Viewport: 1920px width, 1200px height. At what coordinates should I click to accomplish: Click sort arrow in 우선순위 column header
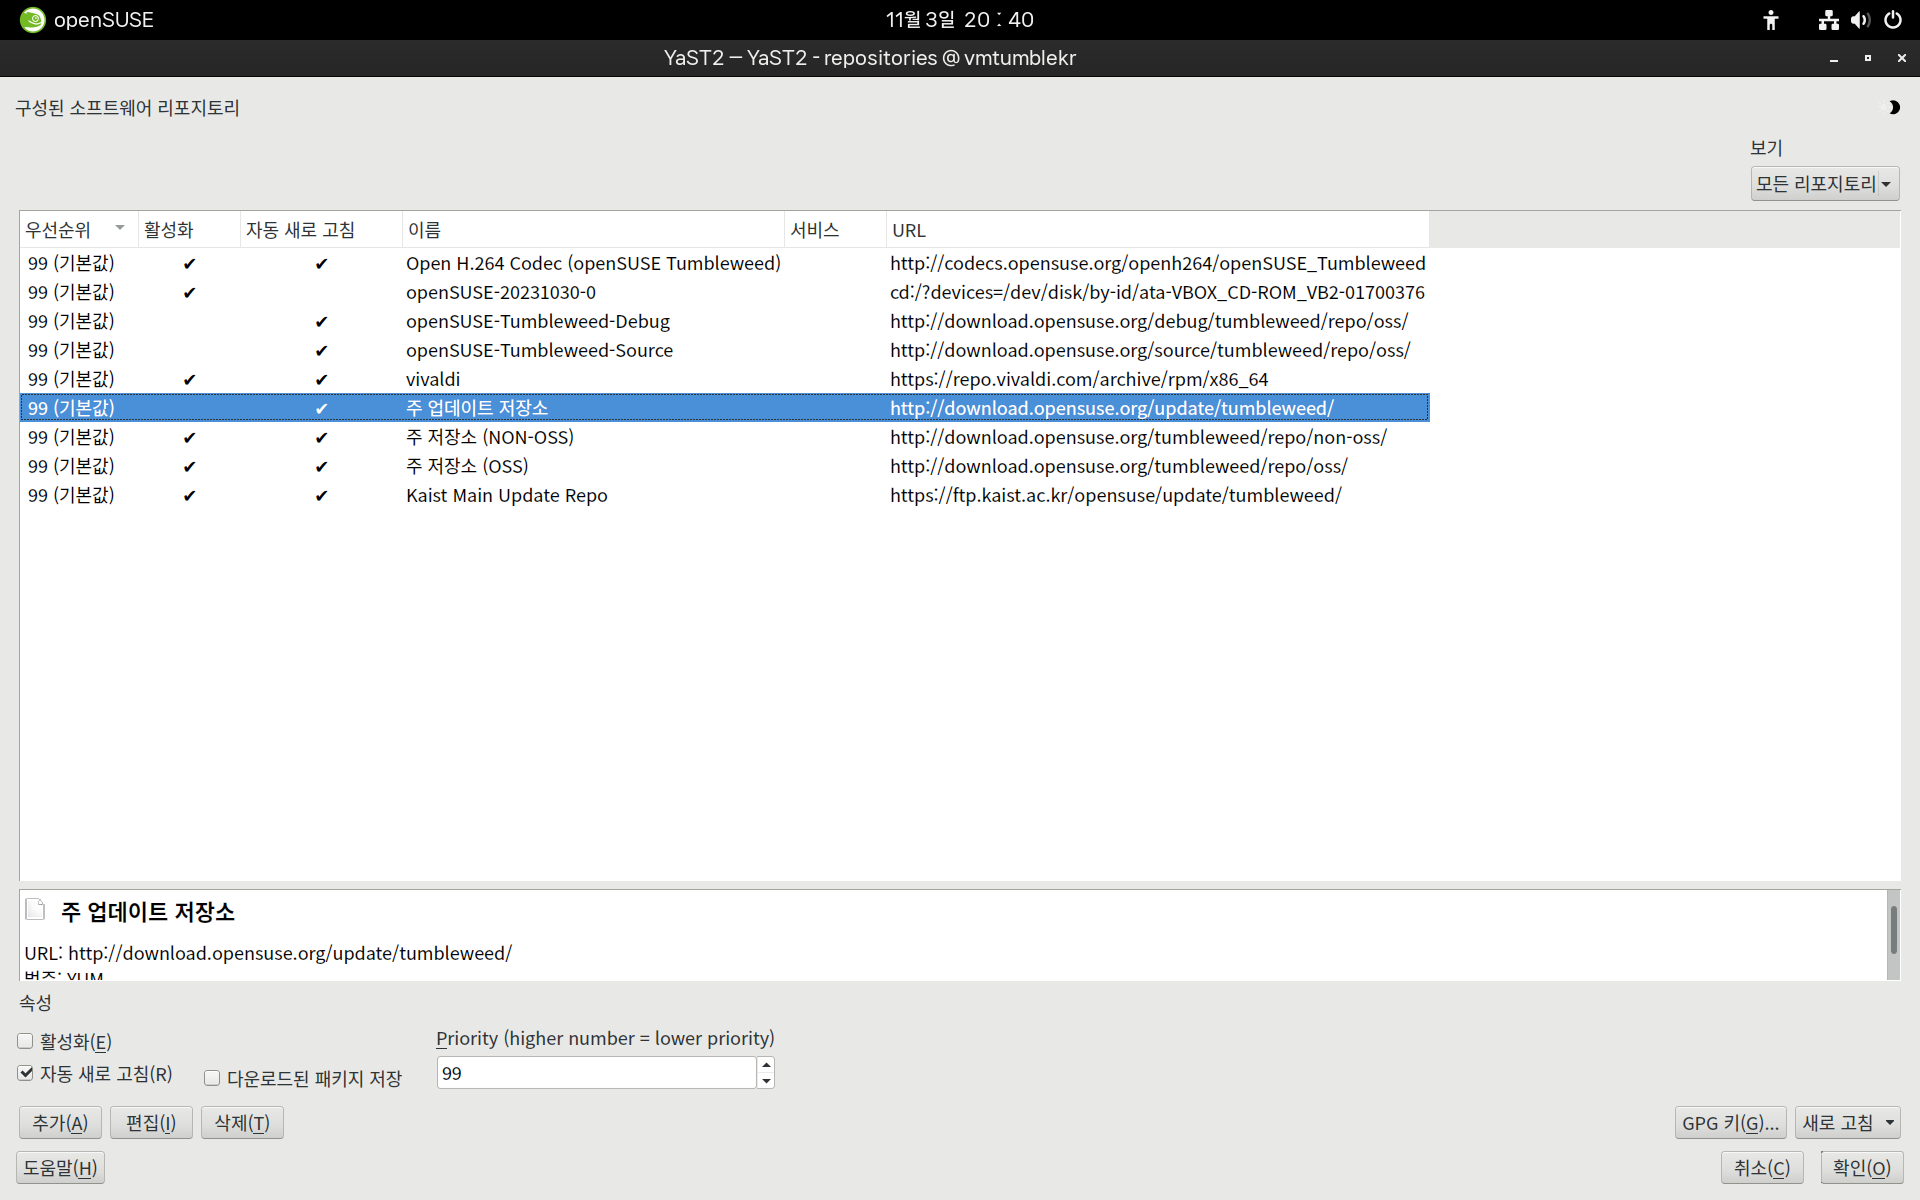(x=120, y=229)
